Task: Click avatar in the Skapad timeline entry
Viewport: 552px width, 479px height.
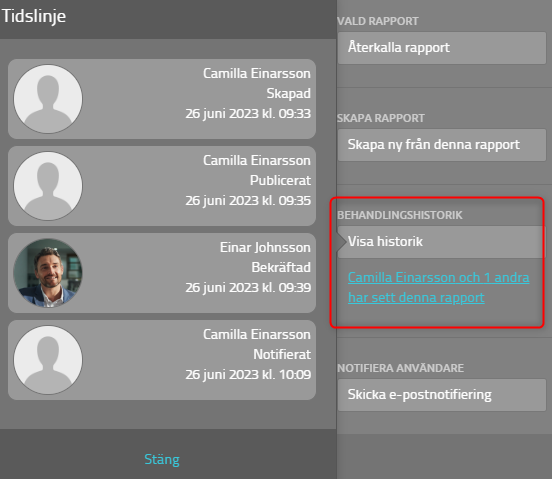Action: click(x=48, y=99)
